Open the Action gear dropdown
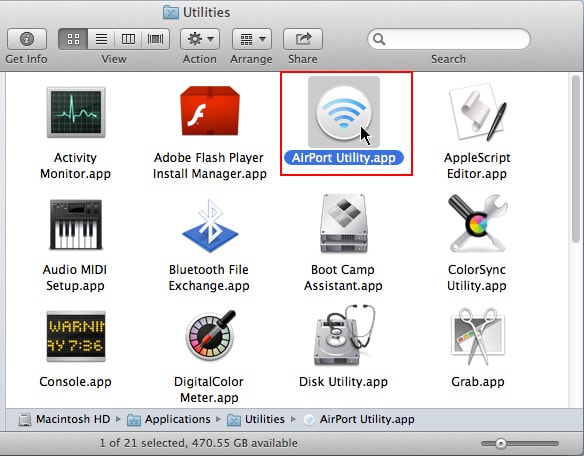Viewport: 584px width, 456px height. tap(200, 39)
